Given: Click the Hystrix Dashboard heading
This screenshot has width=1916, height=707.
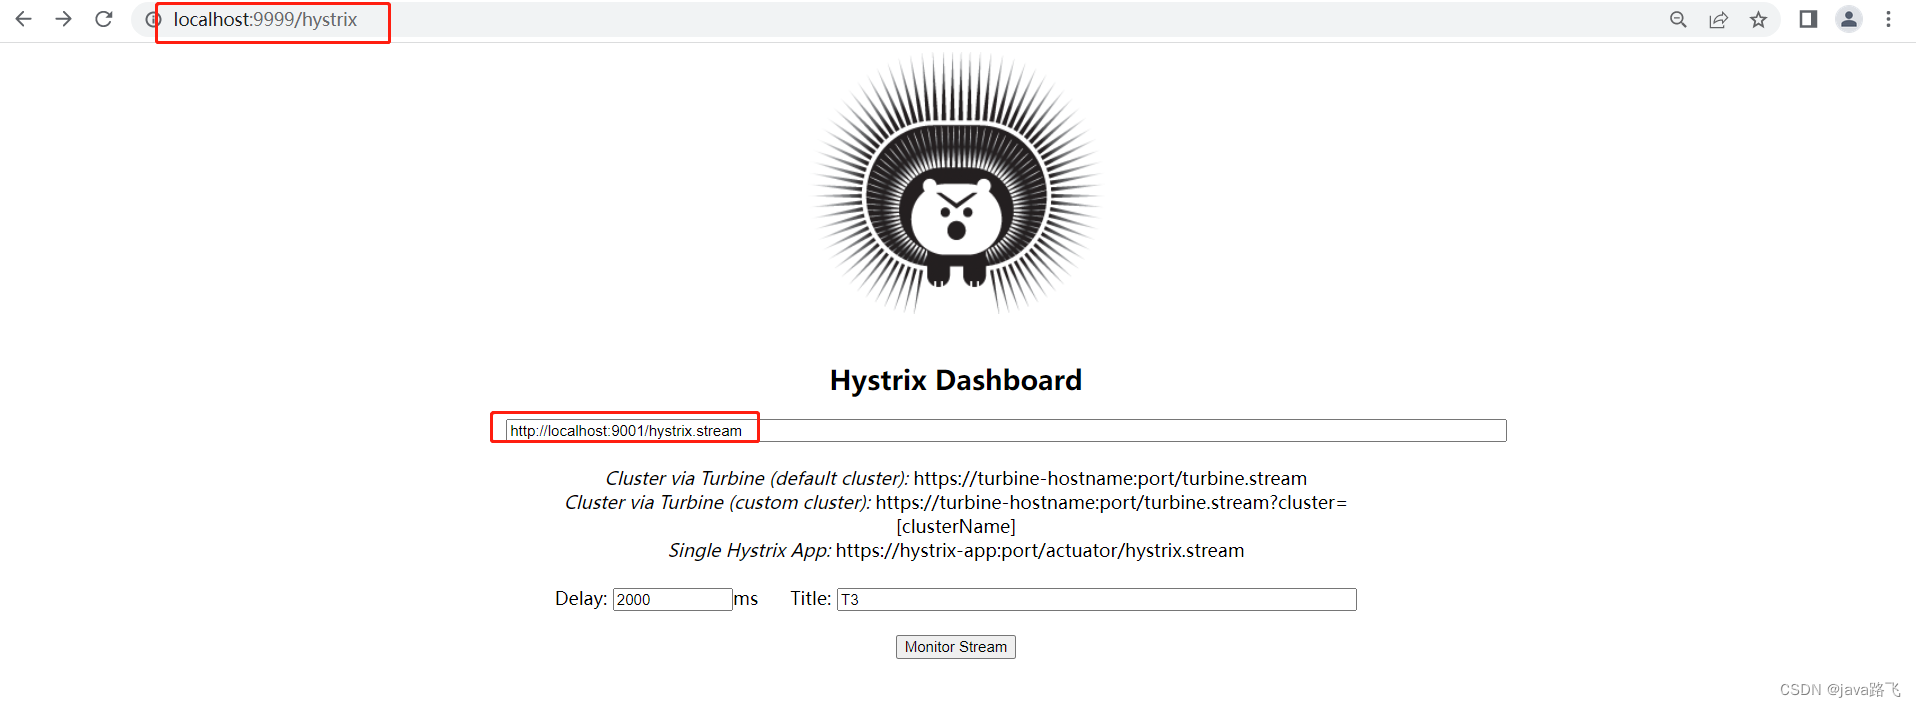Looking at the screenshot, I should [x=956, y=380].
